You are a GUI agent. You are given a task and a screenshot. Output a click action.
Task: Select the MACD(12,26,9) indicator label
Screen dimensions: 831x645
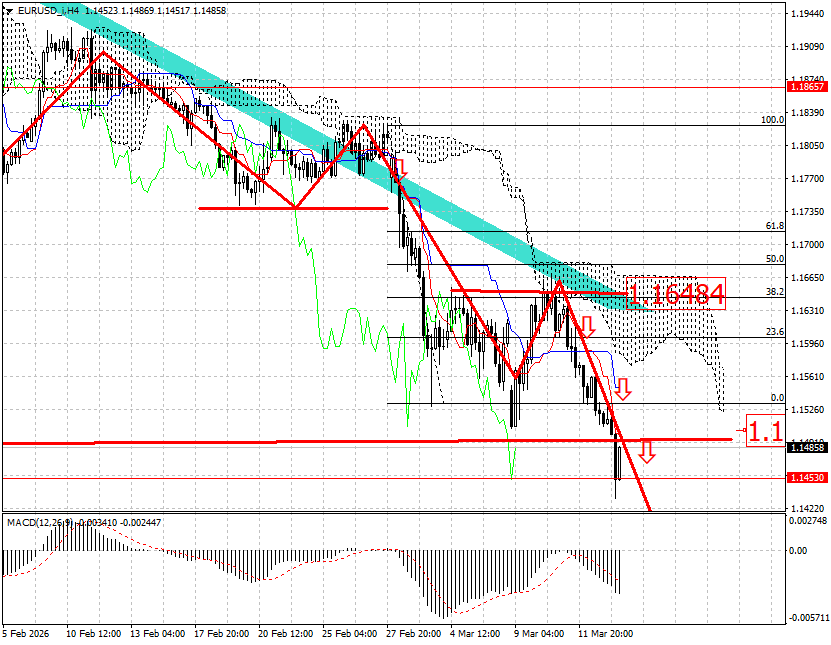tap(41, 523)
